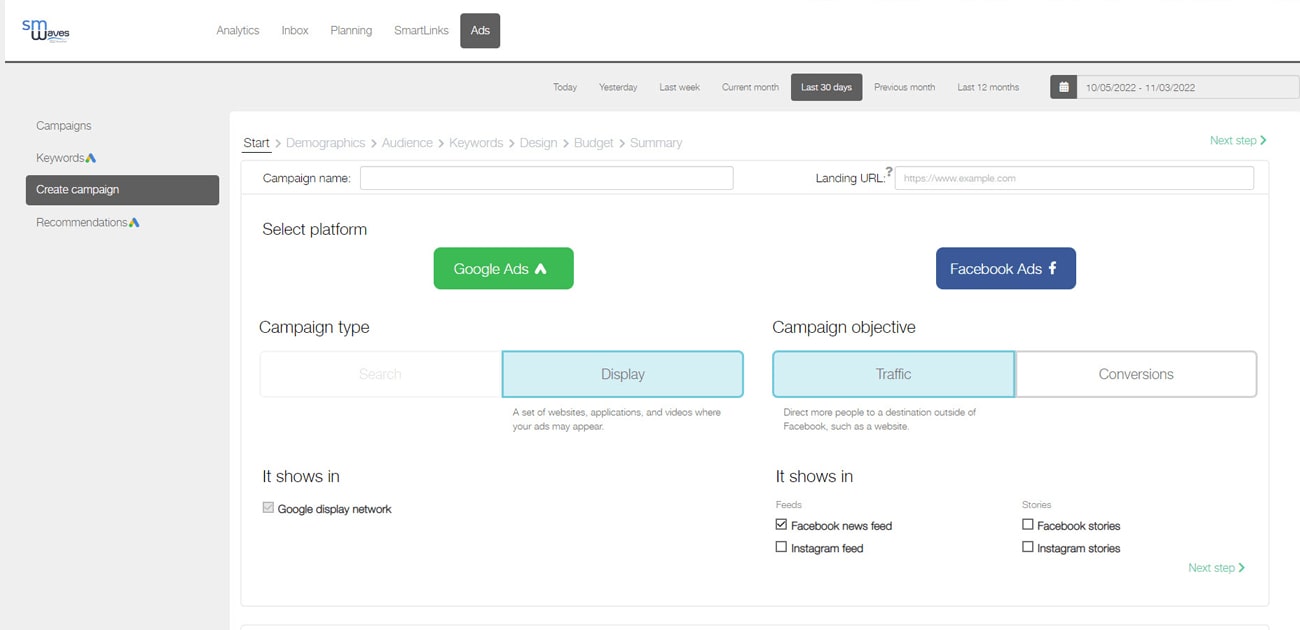Choose the Search campaign type
This screenshot has height=630, width=1300.
click(x=380, y=374)
